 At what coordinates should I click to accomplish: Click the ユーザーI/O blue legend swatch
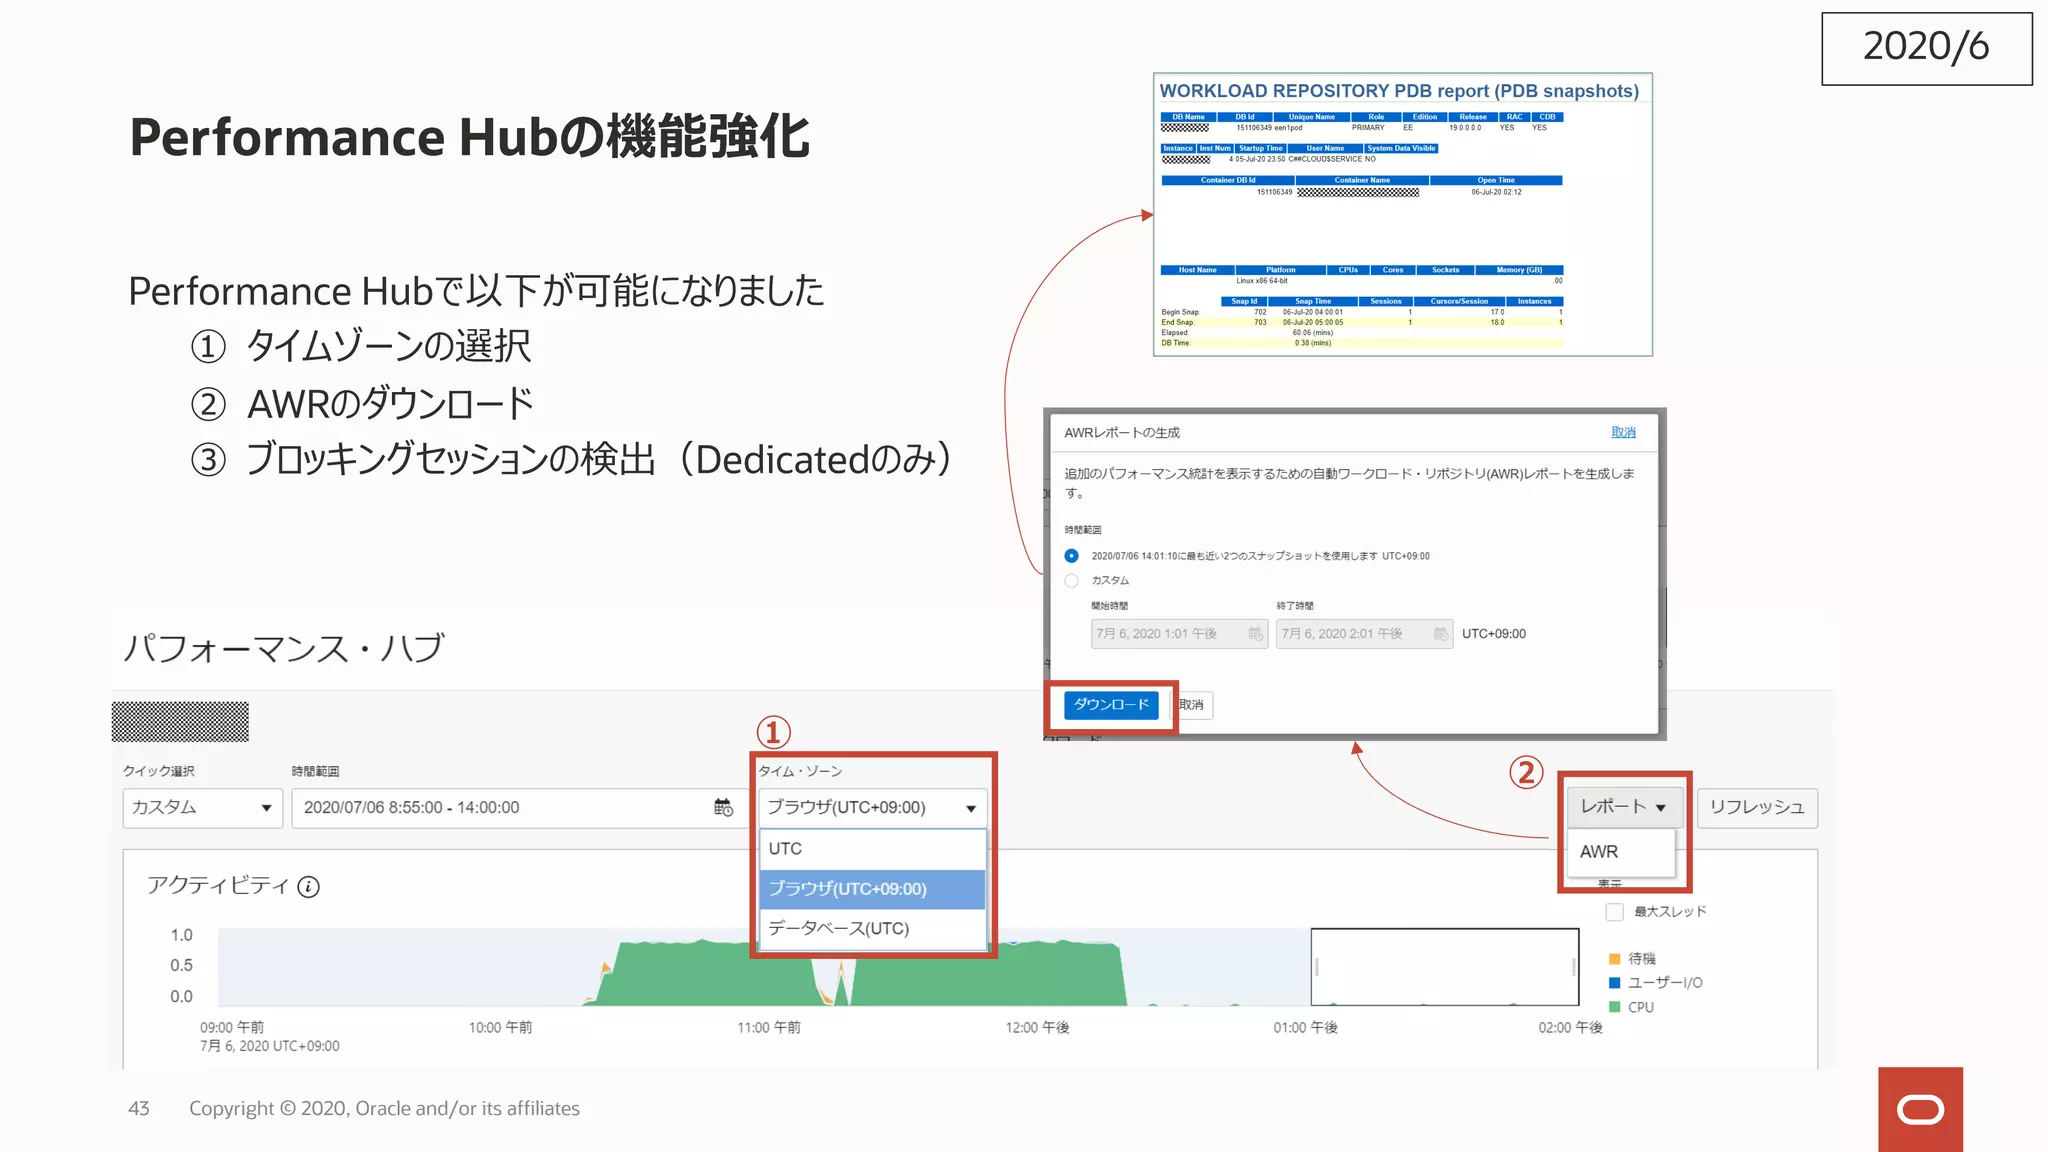pos(1614,983)
